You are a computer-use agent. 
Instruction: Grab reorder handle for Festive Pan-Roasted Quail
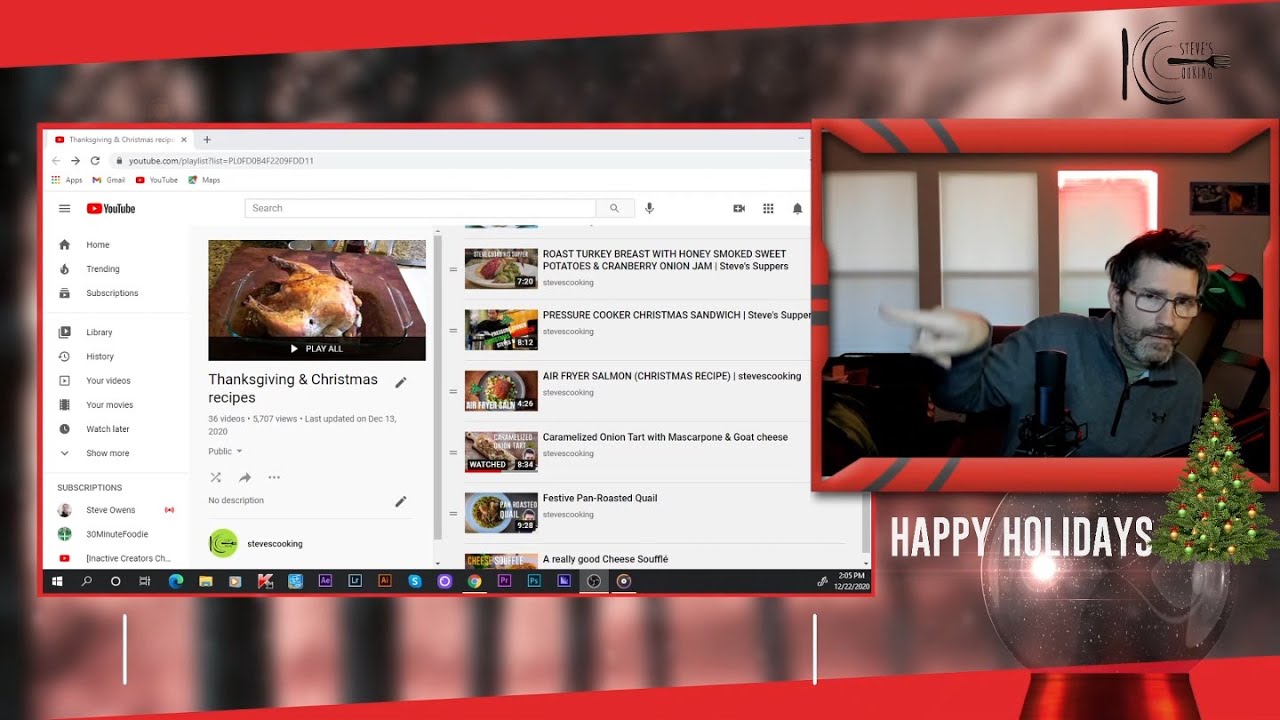pyautogui.click(x=453, y=514)
